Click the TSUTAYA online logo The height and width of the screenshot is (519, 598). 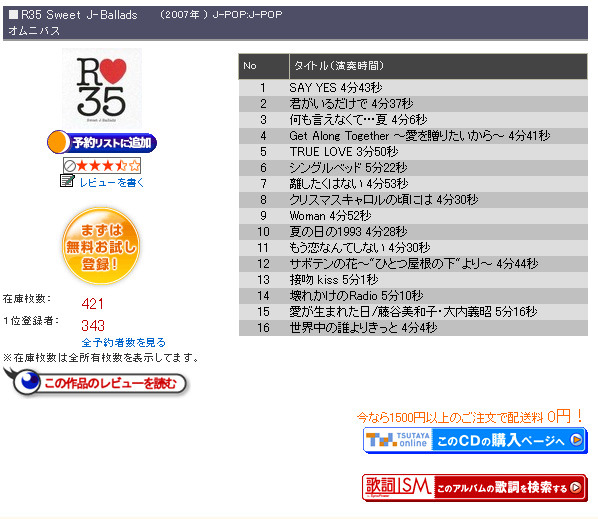398,440
